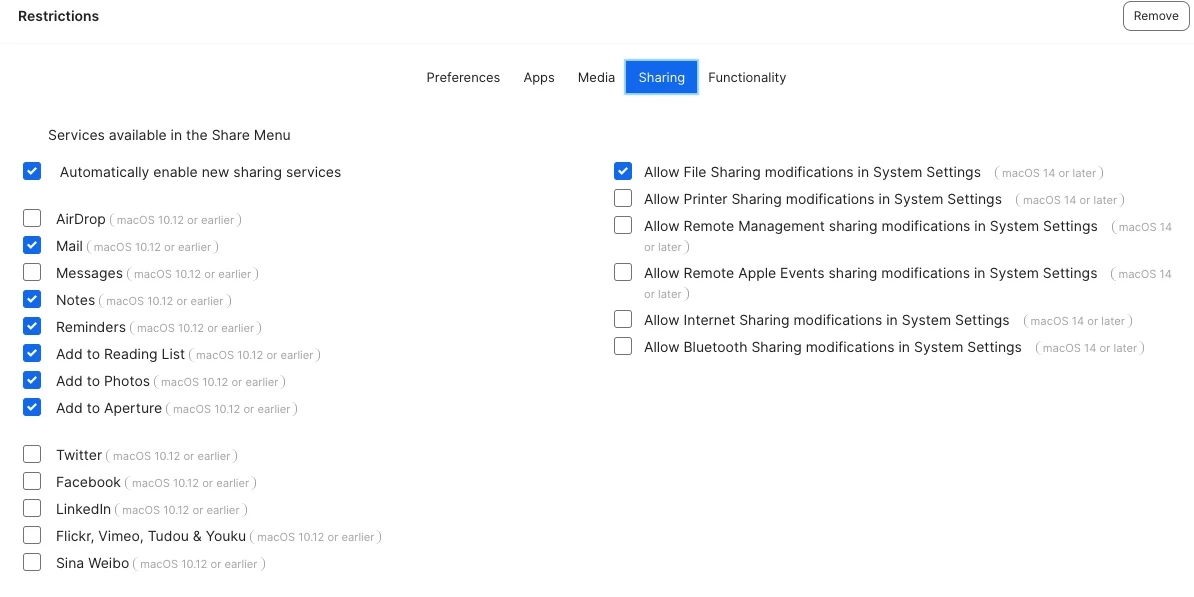This screenshot has width=1194, height=597.
Task: Go to the Functionality tab
Action: [x=747, y=77]
